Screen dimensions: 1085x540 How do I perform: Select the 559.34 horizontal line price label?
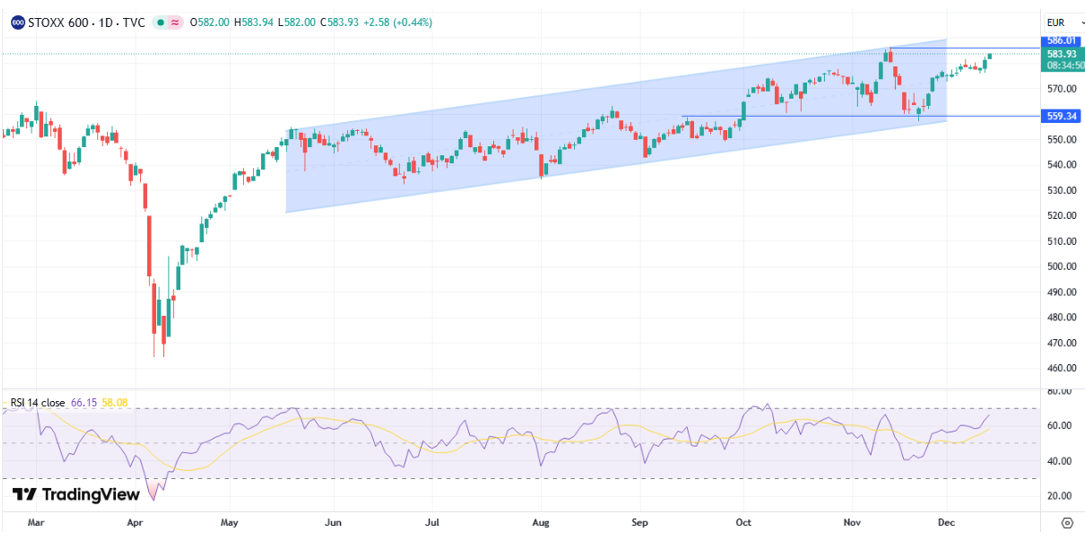[x=1061, y=116]
